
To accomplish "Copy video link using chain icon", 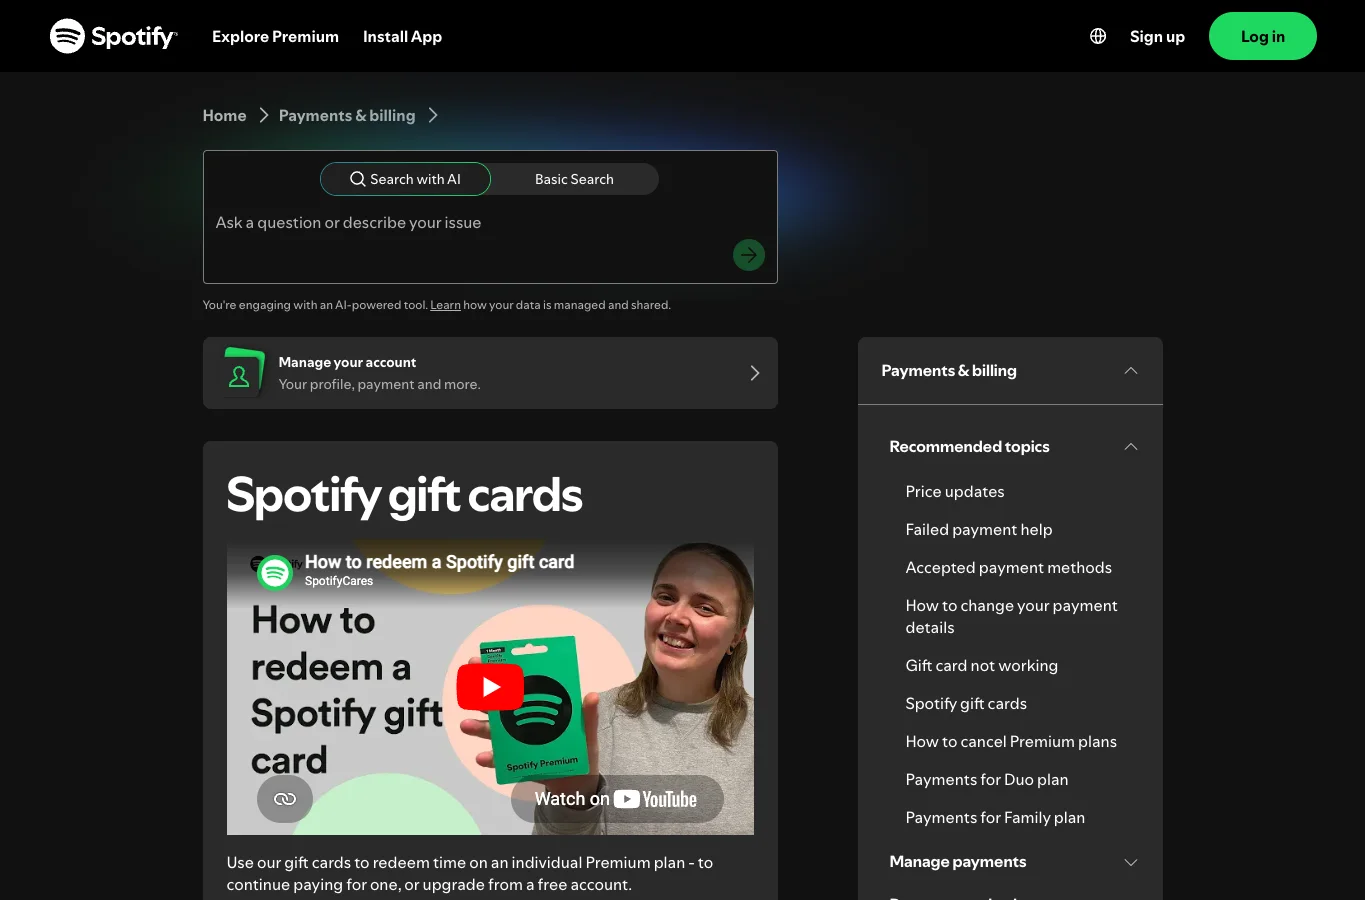I will (x=285, y=799).
